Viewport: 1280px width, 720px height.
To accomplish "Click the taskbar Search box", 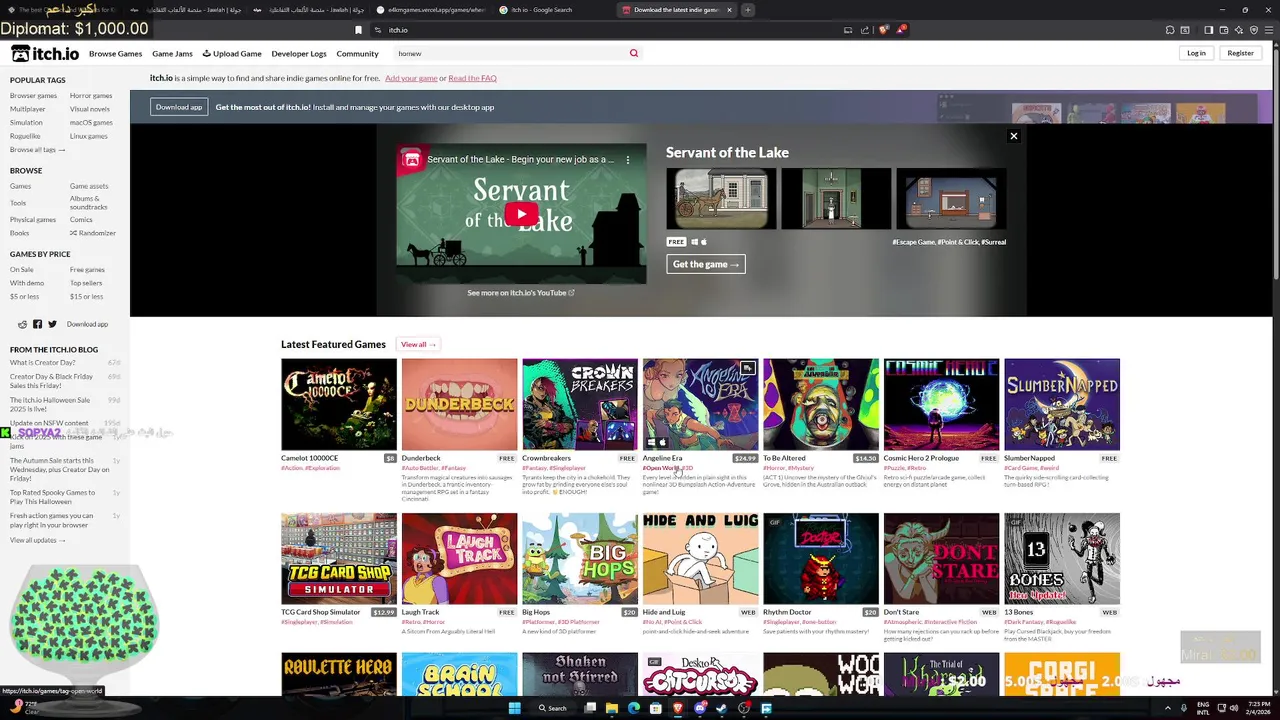I will (553, 708).
